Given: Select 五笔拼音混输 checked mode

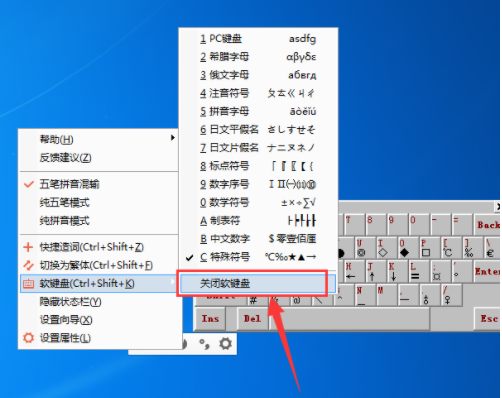Looking at the screenshot, I should pos(99,184).
